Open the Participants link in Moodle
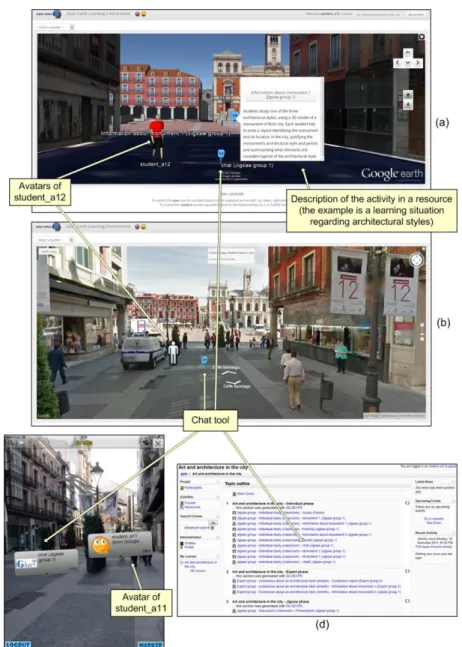Viewport: 462px width, 647px height. tap(193, 488)
